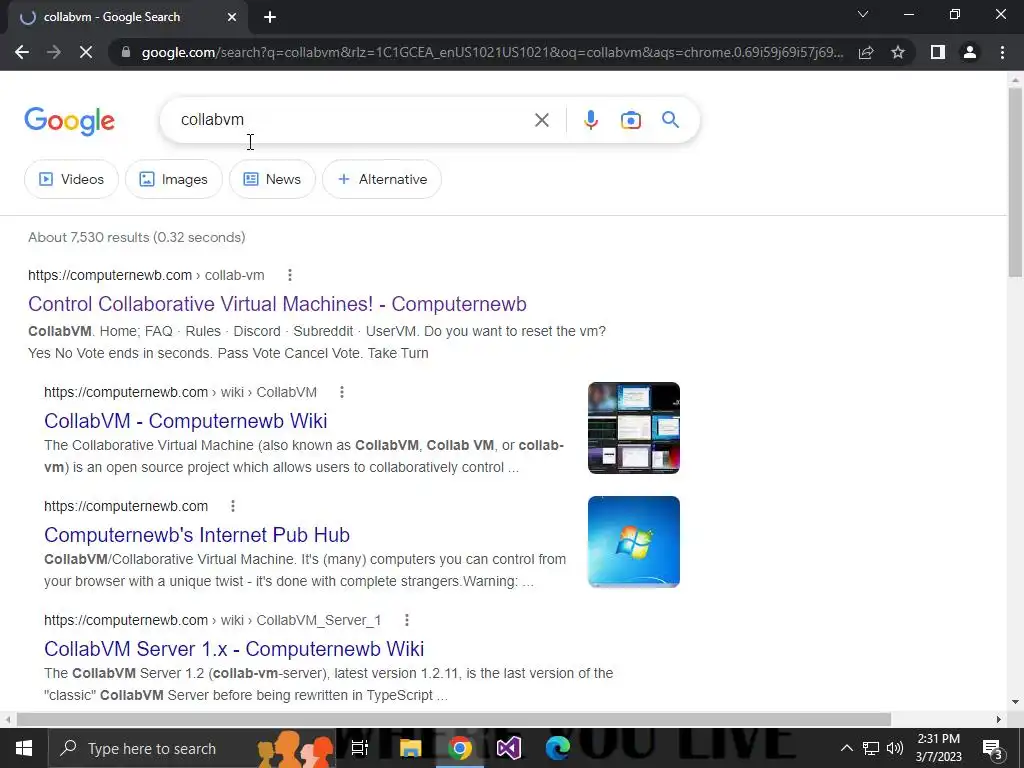Open Control Collaborative Virtual Machines result
Image resolution: width=1024 pixels, height=768 pixels.
[277, 304]
